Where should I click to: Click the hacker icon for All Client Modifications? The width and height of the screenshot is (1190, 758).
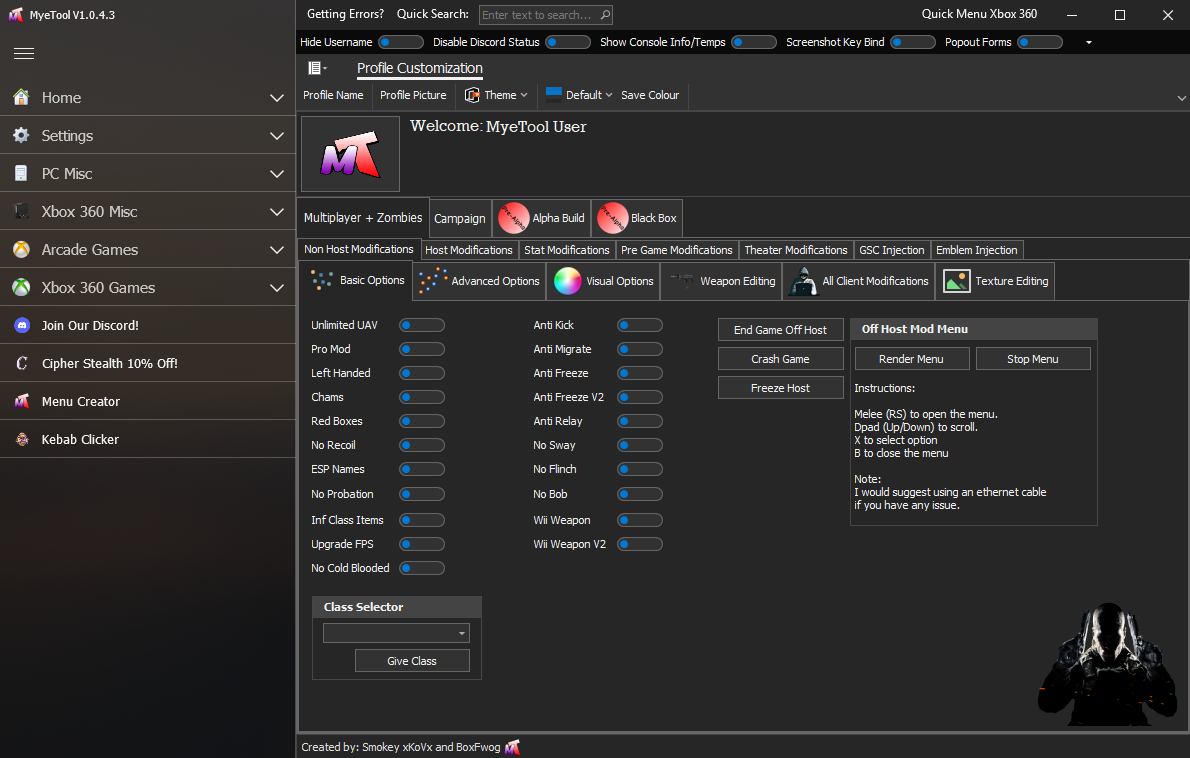[x=803, y=281]
